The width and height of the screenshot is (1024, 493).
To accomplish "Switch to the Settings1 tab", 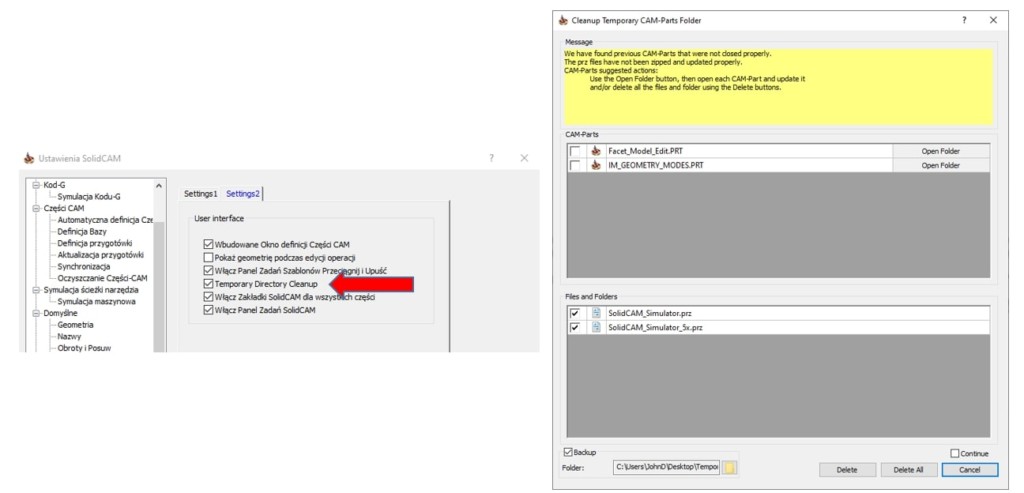I will [200, 193].
